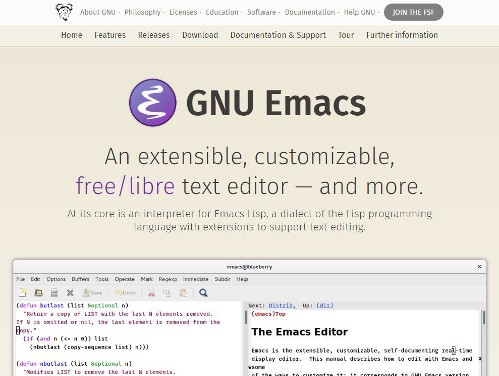Open the Regexp menu in Emacs

[x=167, y=279]
